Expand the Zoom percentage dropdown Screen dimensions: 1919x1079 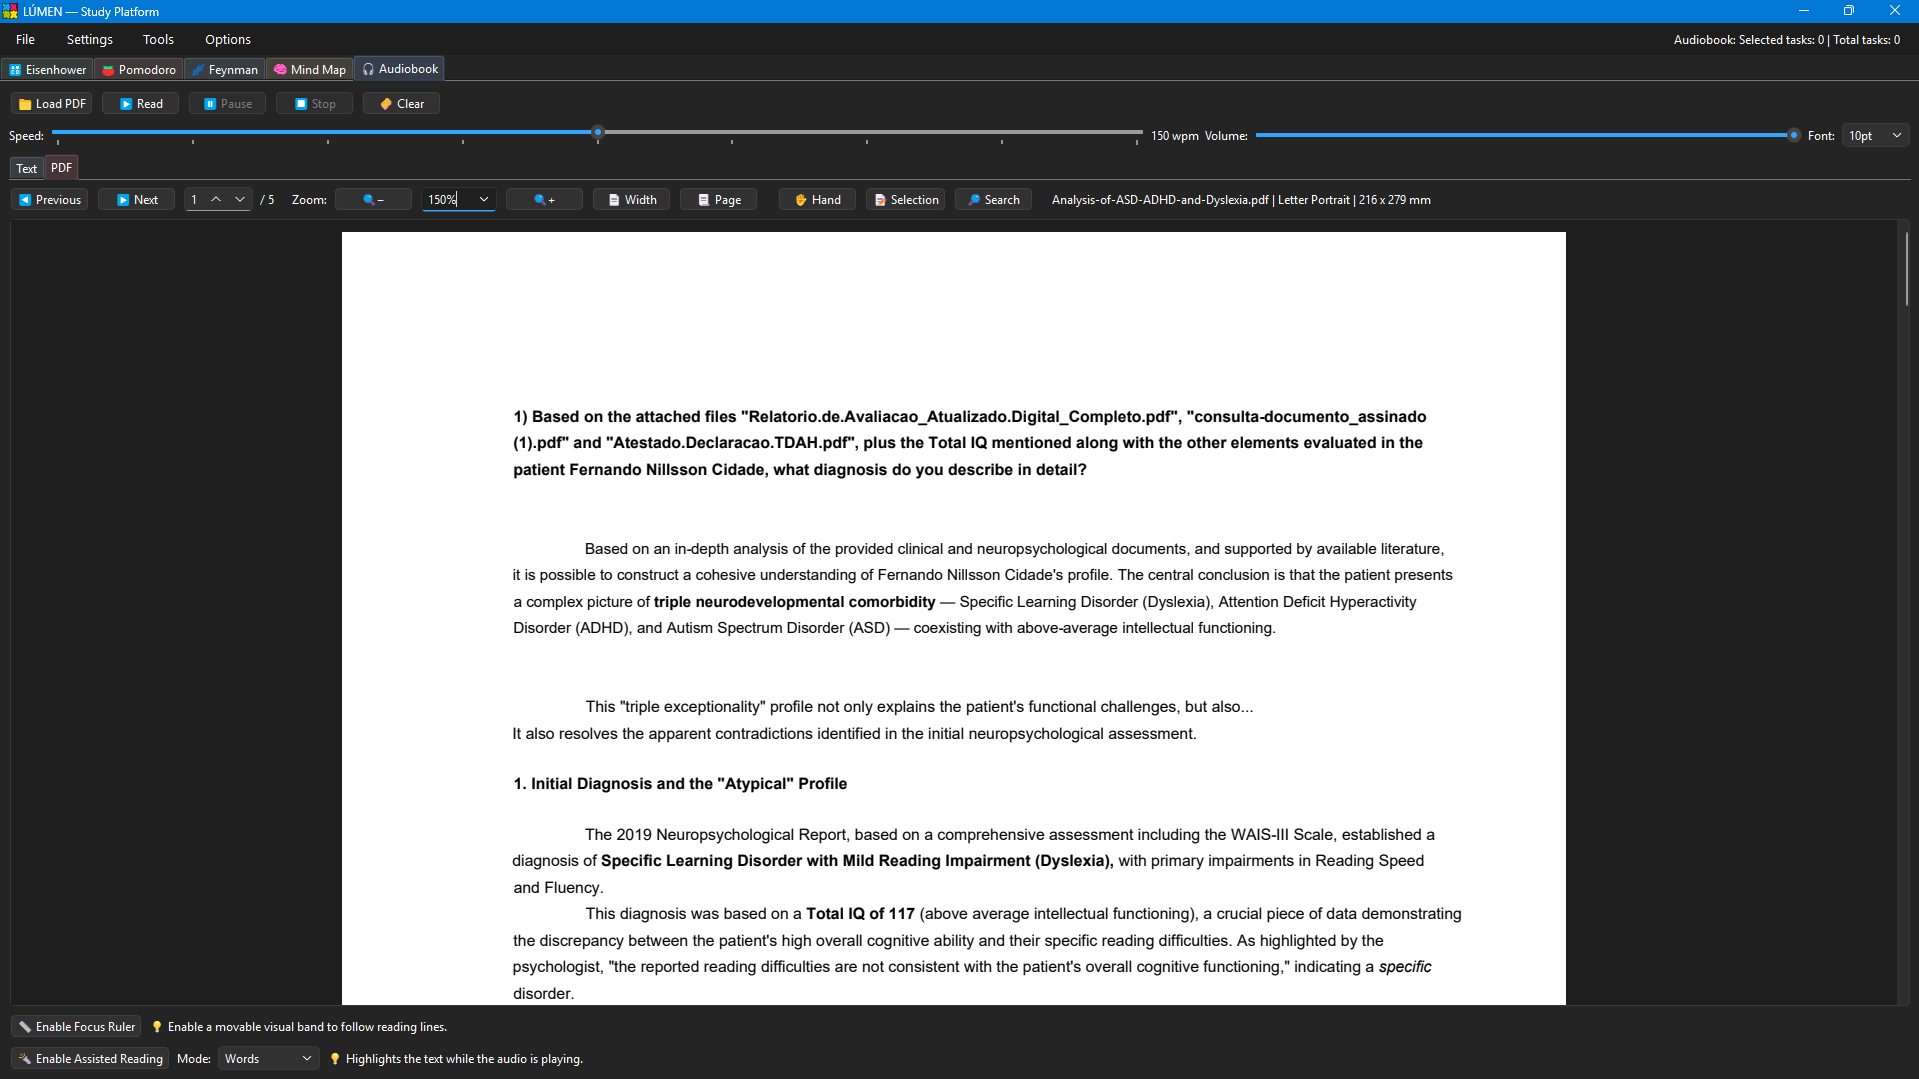coord(484,200)
